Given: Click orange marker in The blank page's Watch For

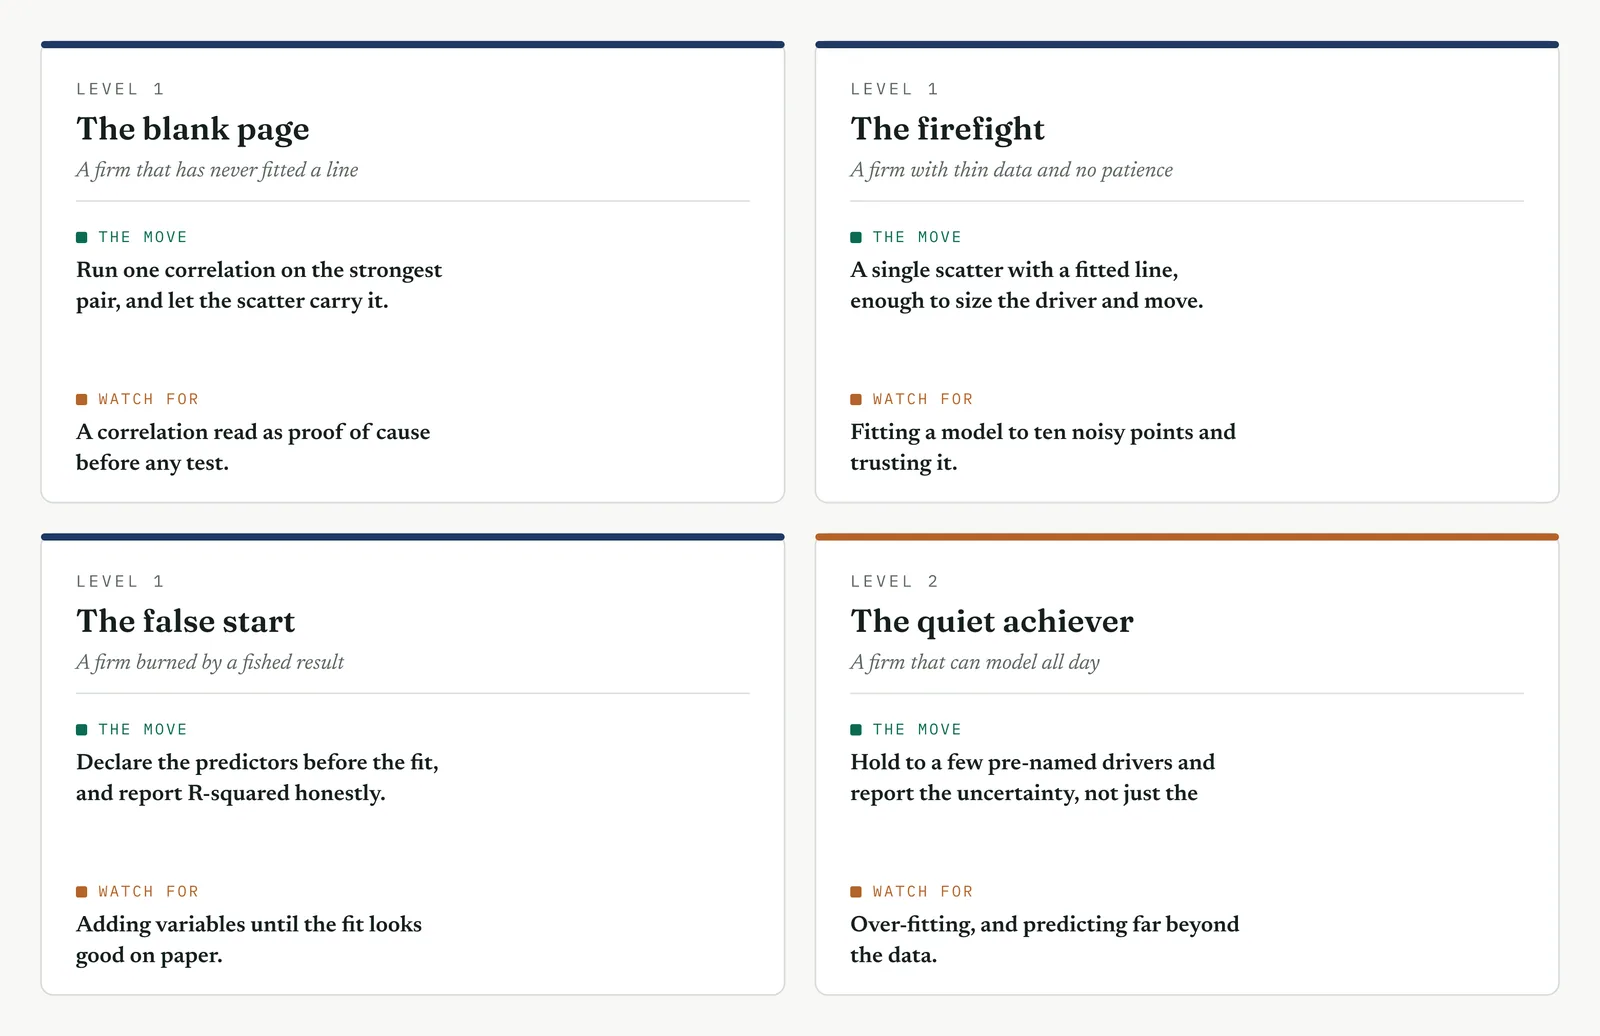Looking at the screenshot, I should coord(82,399).
